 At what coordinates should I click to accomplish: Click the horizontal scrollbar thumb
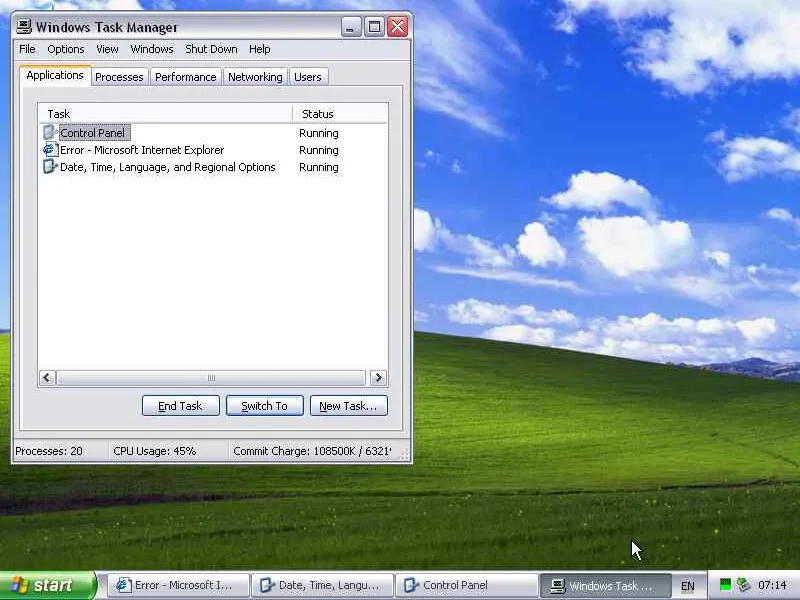pyautogui.click(x=211, y=378)
